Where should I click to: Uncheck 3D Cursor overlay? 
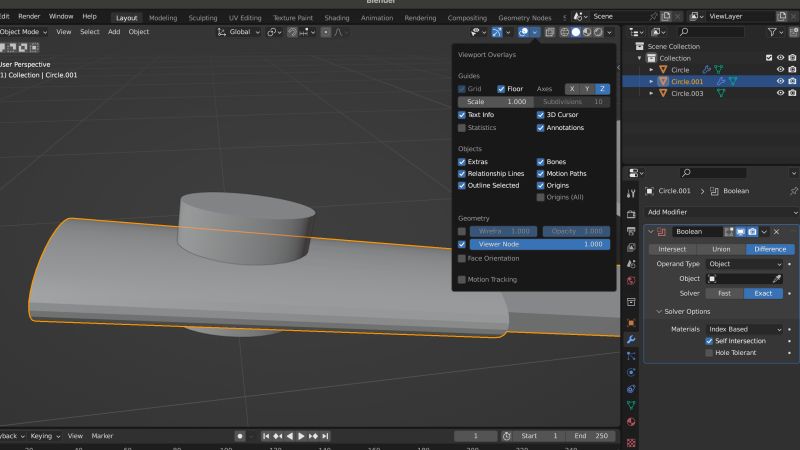[540, 115]
